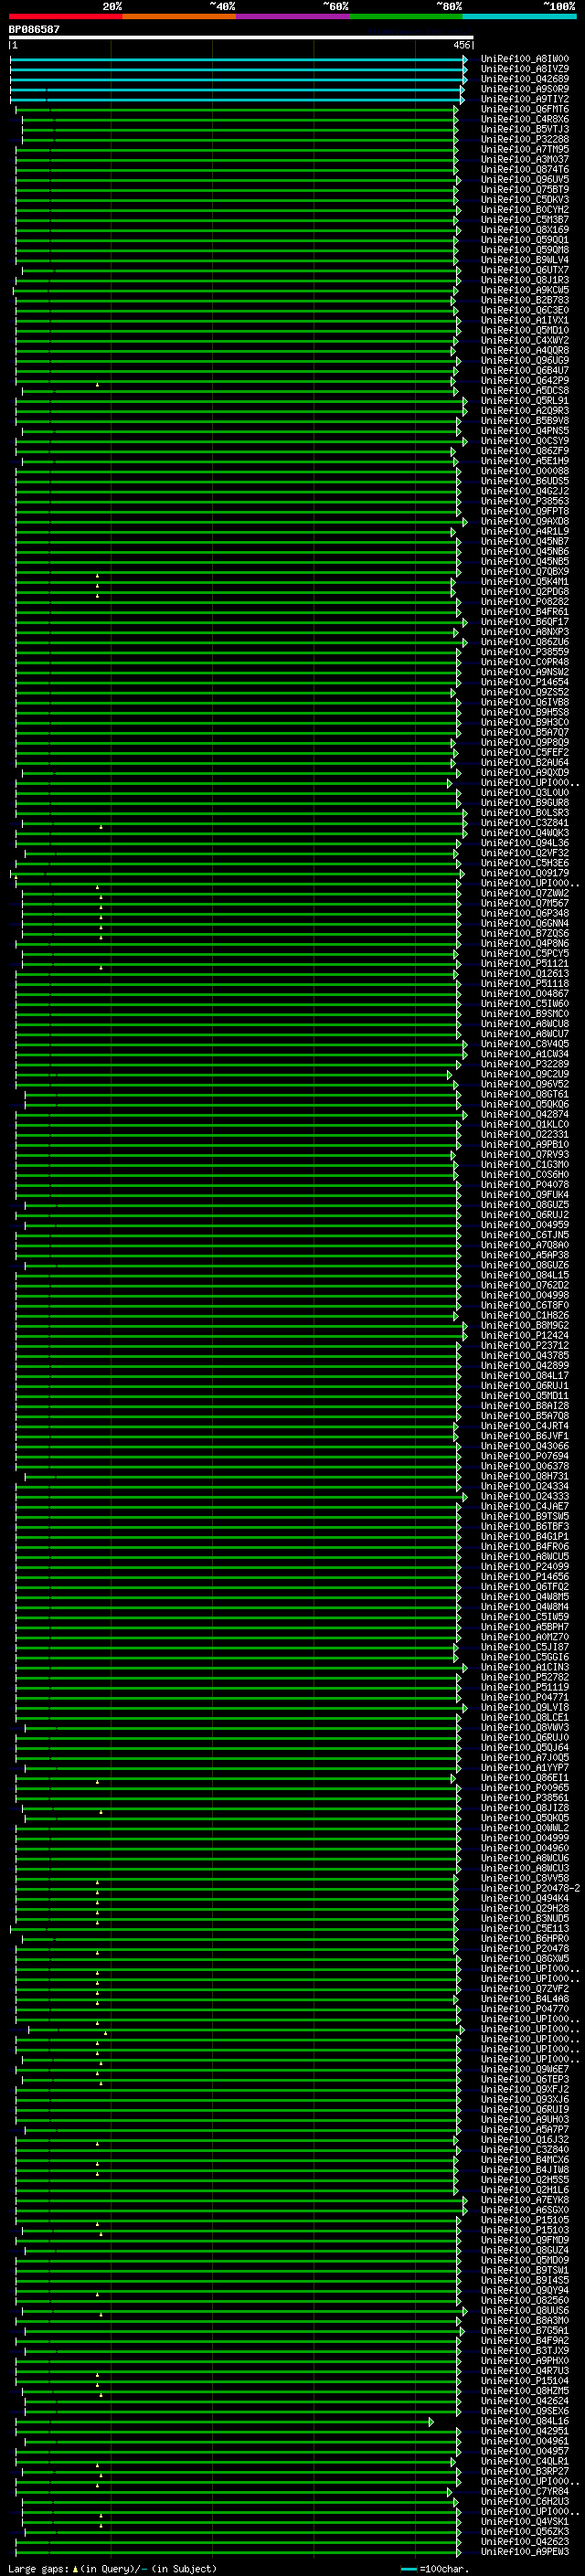Select the label UniRef100_Q86ZF9
The image size is (585, 2576).
524,451
